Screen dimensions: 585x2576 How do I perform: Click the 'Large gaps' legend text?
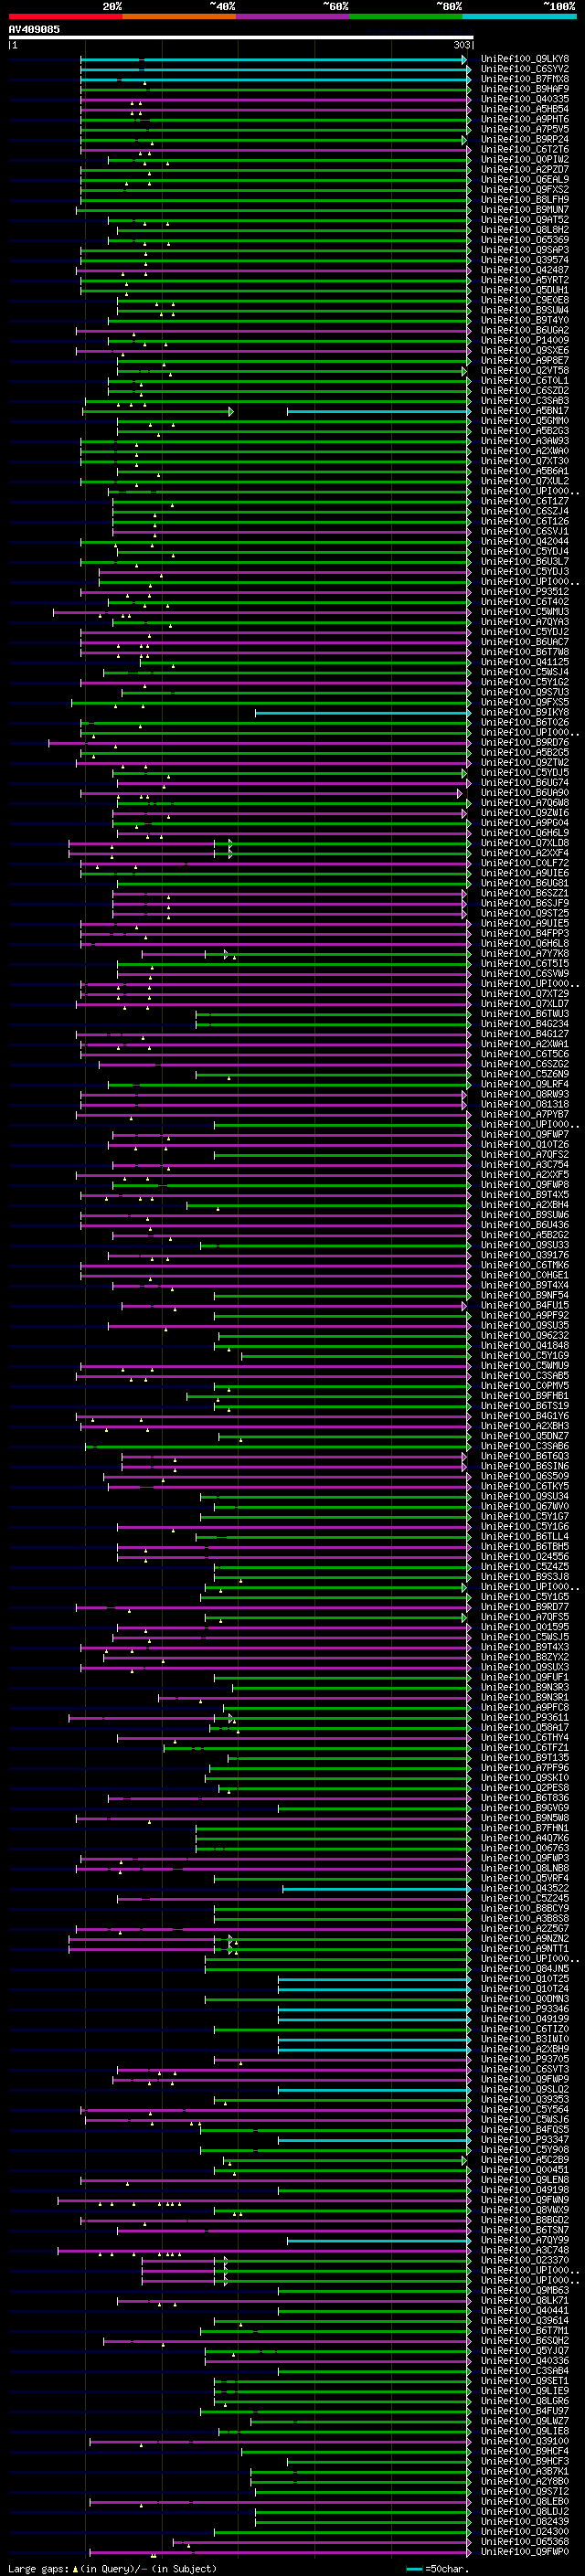pos(38,2568)
